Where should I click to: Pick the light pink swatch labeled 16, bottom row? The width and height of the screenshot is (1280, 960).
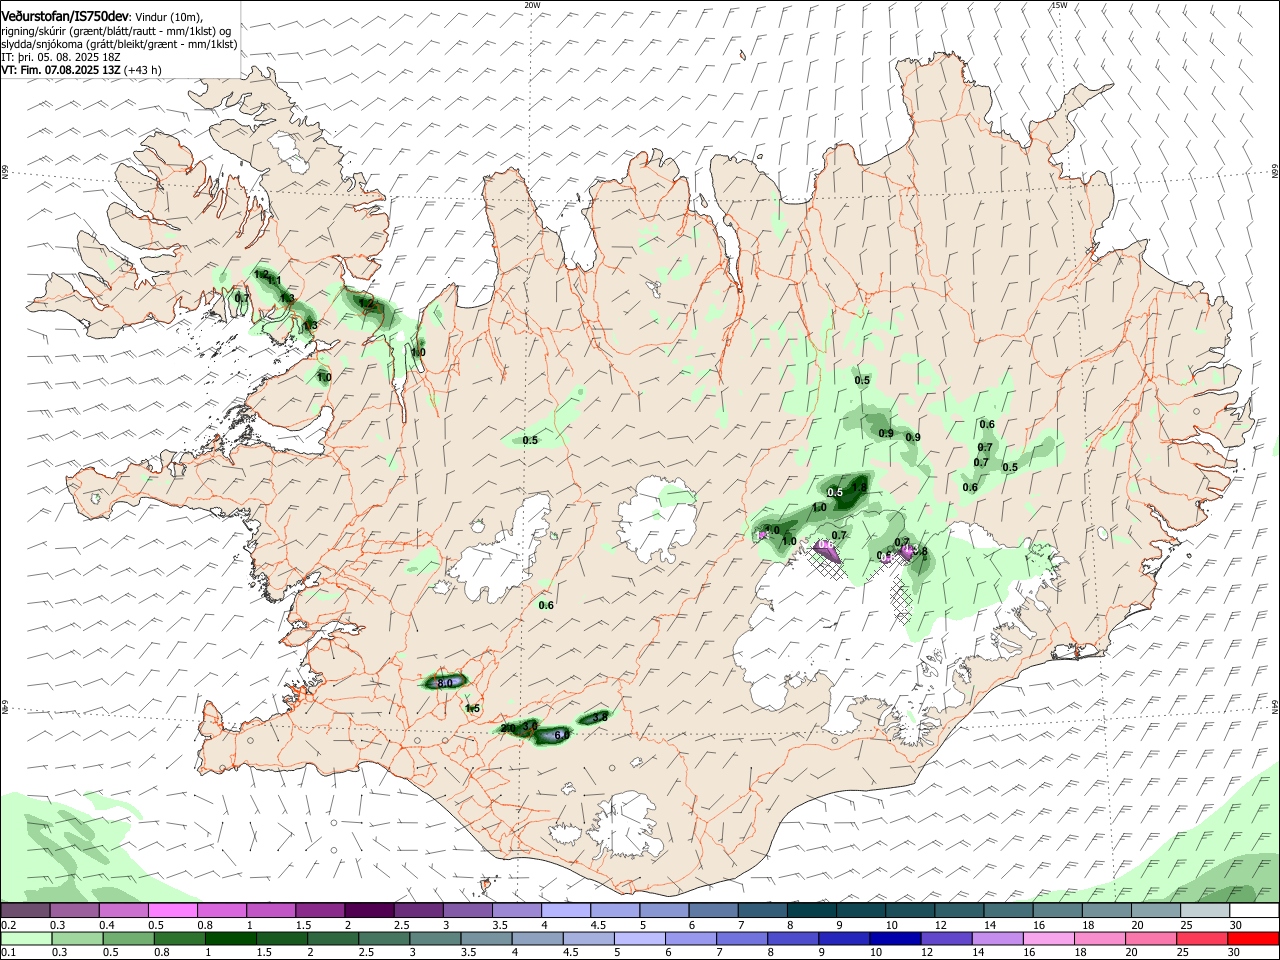tap(1049, 938)
